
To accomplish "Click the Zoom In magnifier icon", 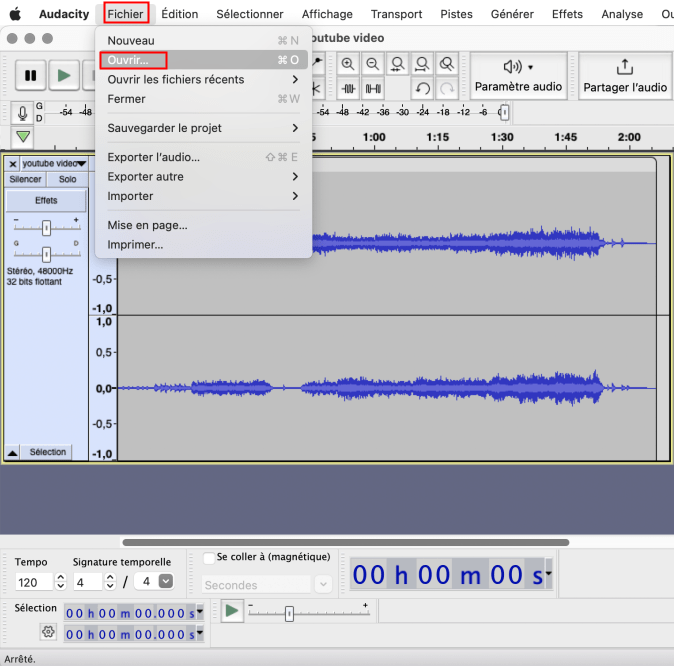I will click(348, 64).
